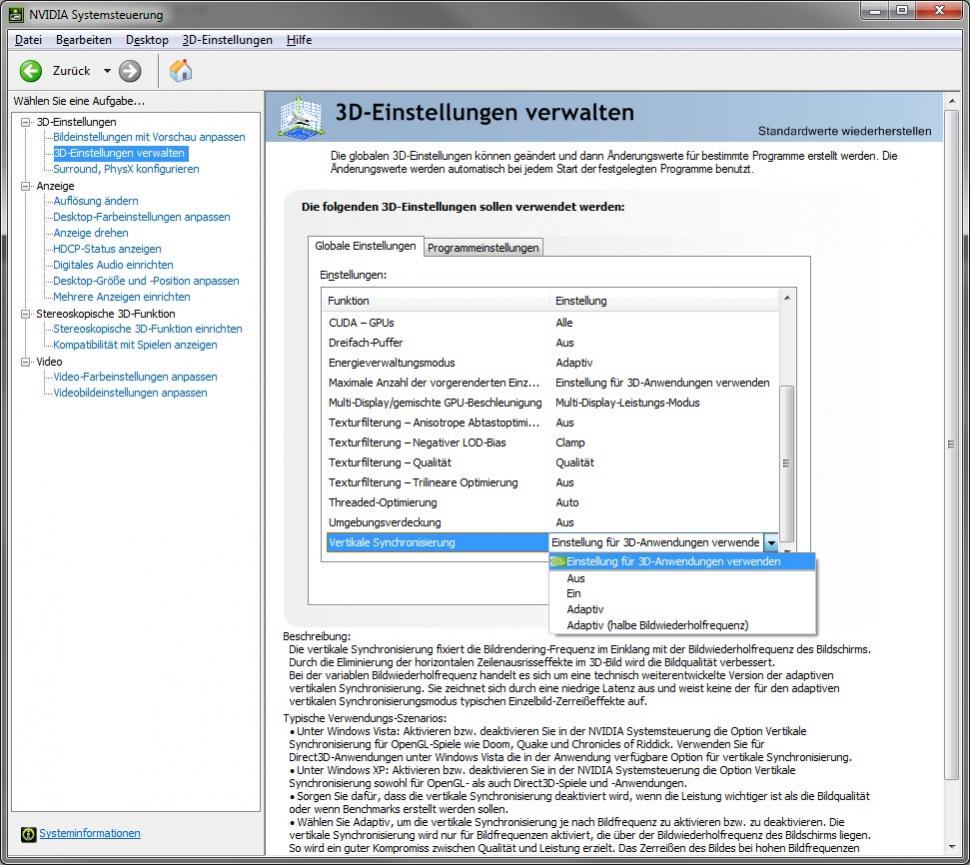Click the Zurück text label in toolbar
The width and height of the screenshot is (970, 865).
72,71
